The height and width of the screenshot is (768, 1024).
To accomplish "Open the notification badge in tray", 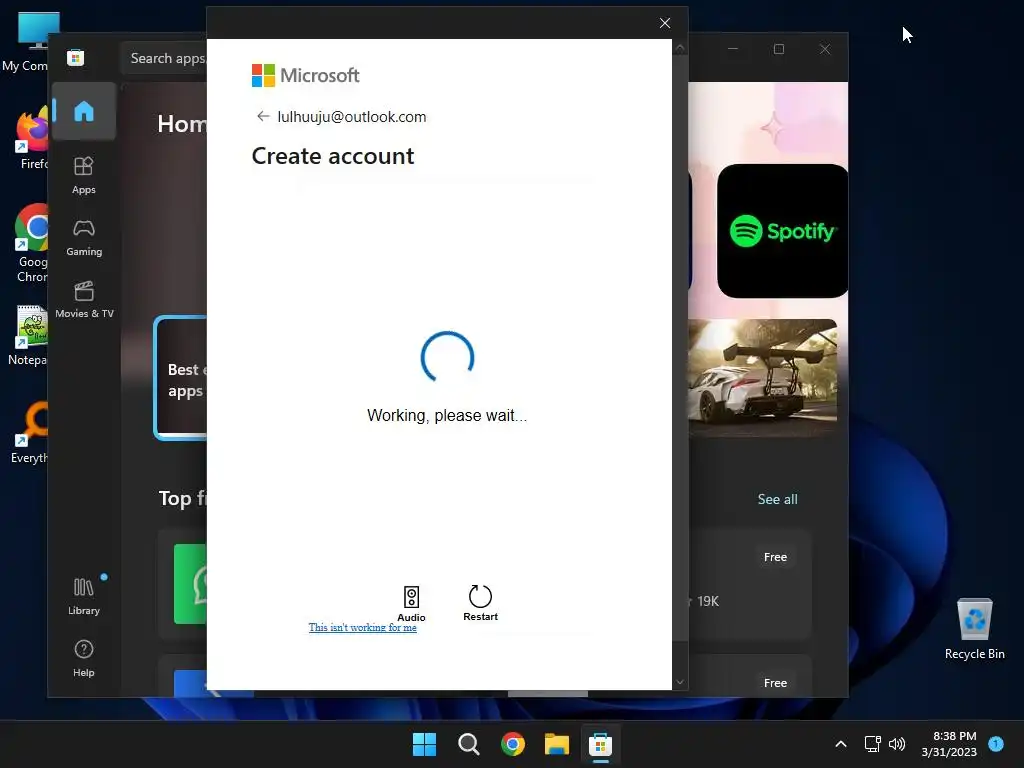I will 996,743.
